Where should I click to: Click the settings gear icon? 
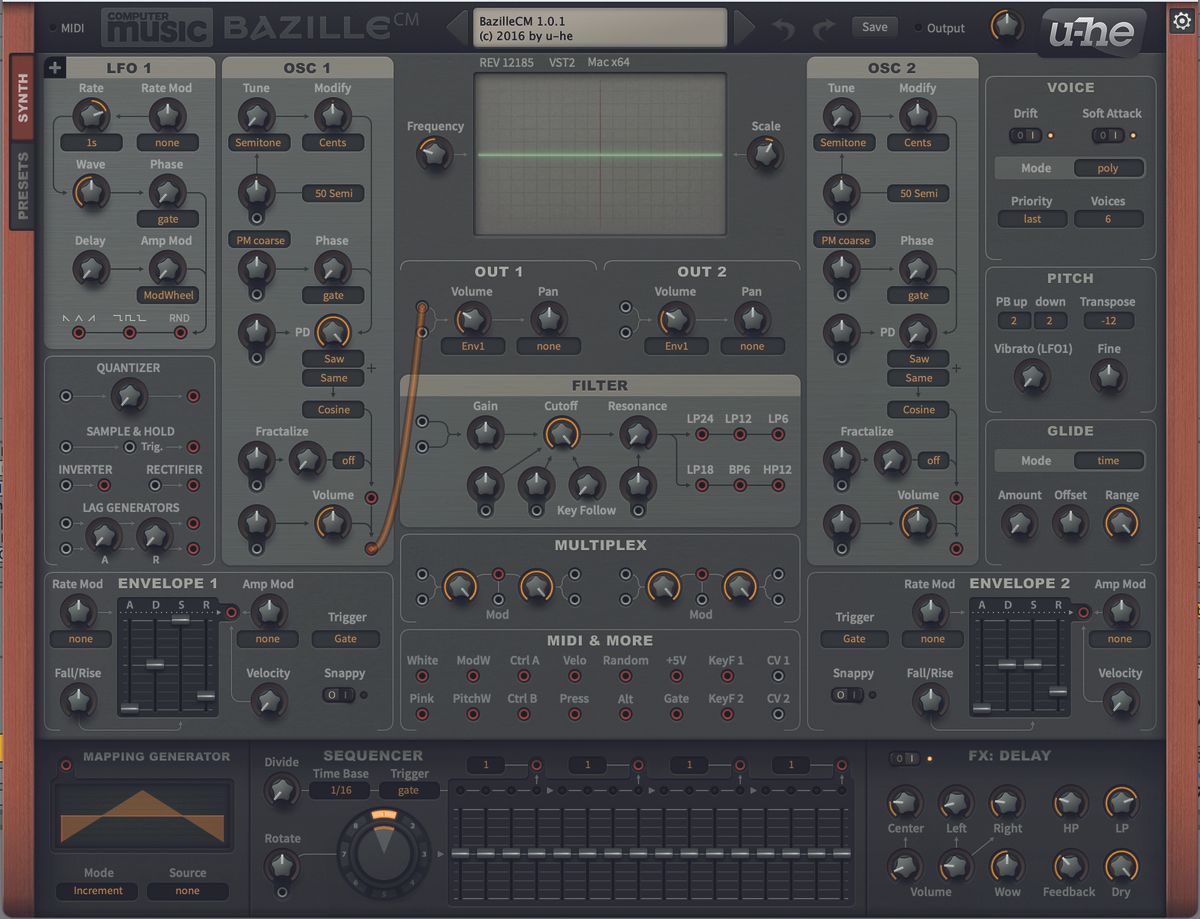pyautogui.click(x=1182, y=18)
